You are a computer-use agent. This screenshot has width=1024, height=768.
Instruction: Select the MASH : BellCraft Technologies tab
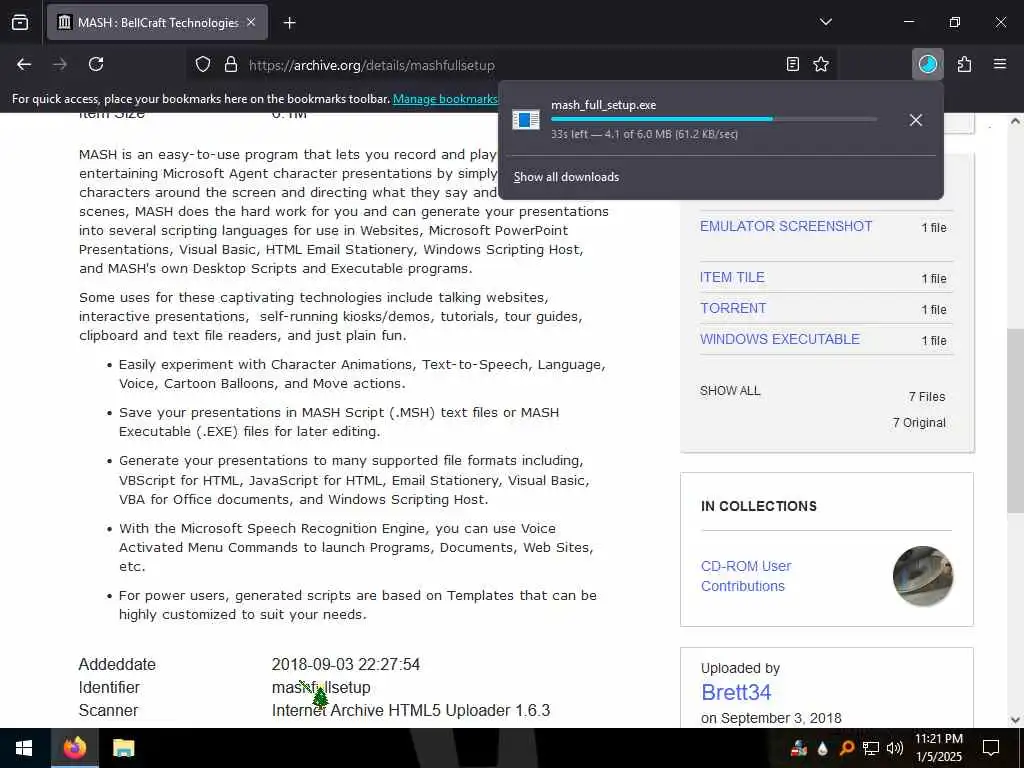click(157, 23)
